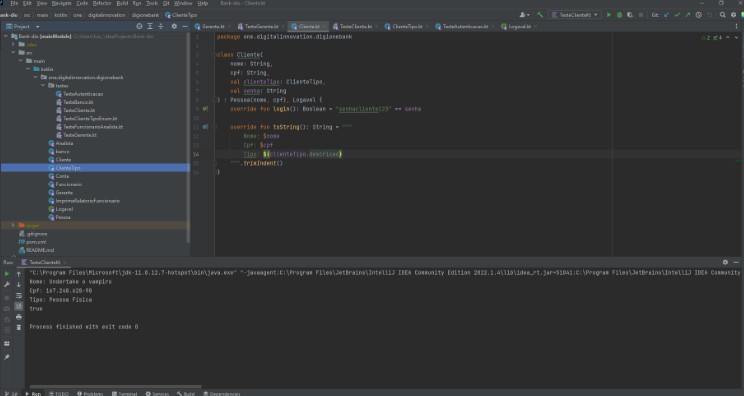The image size is (744, 396).
Task: Collapse all in Project panel header
Action: pyautogui.click(x=161, y=27)
